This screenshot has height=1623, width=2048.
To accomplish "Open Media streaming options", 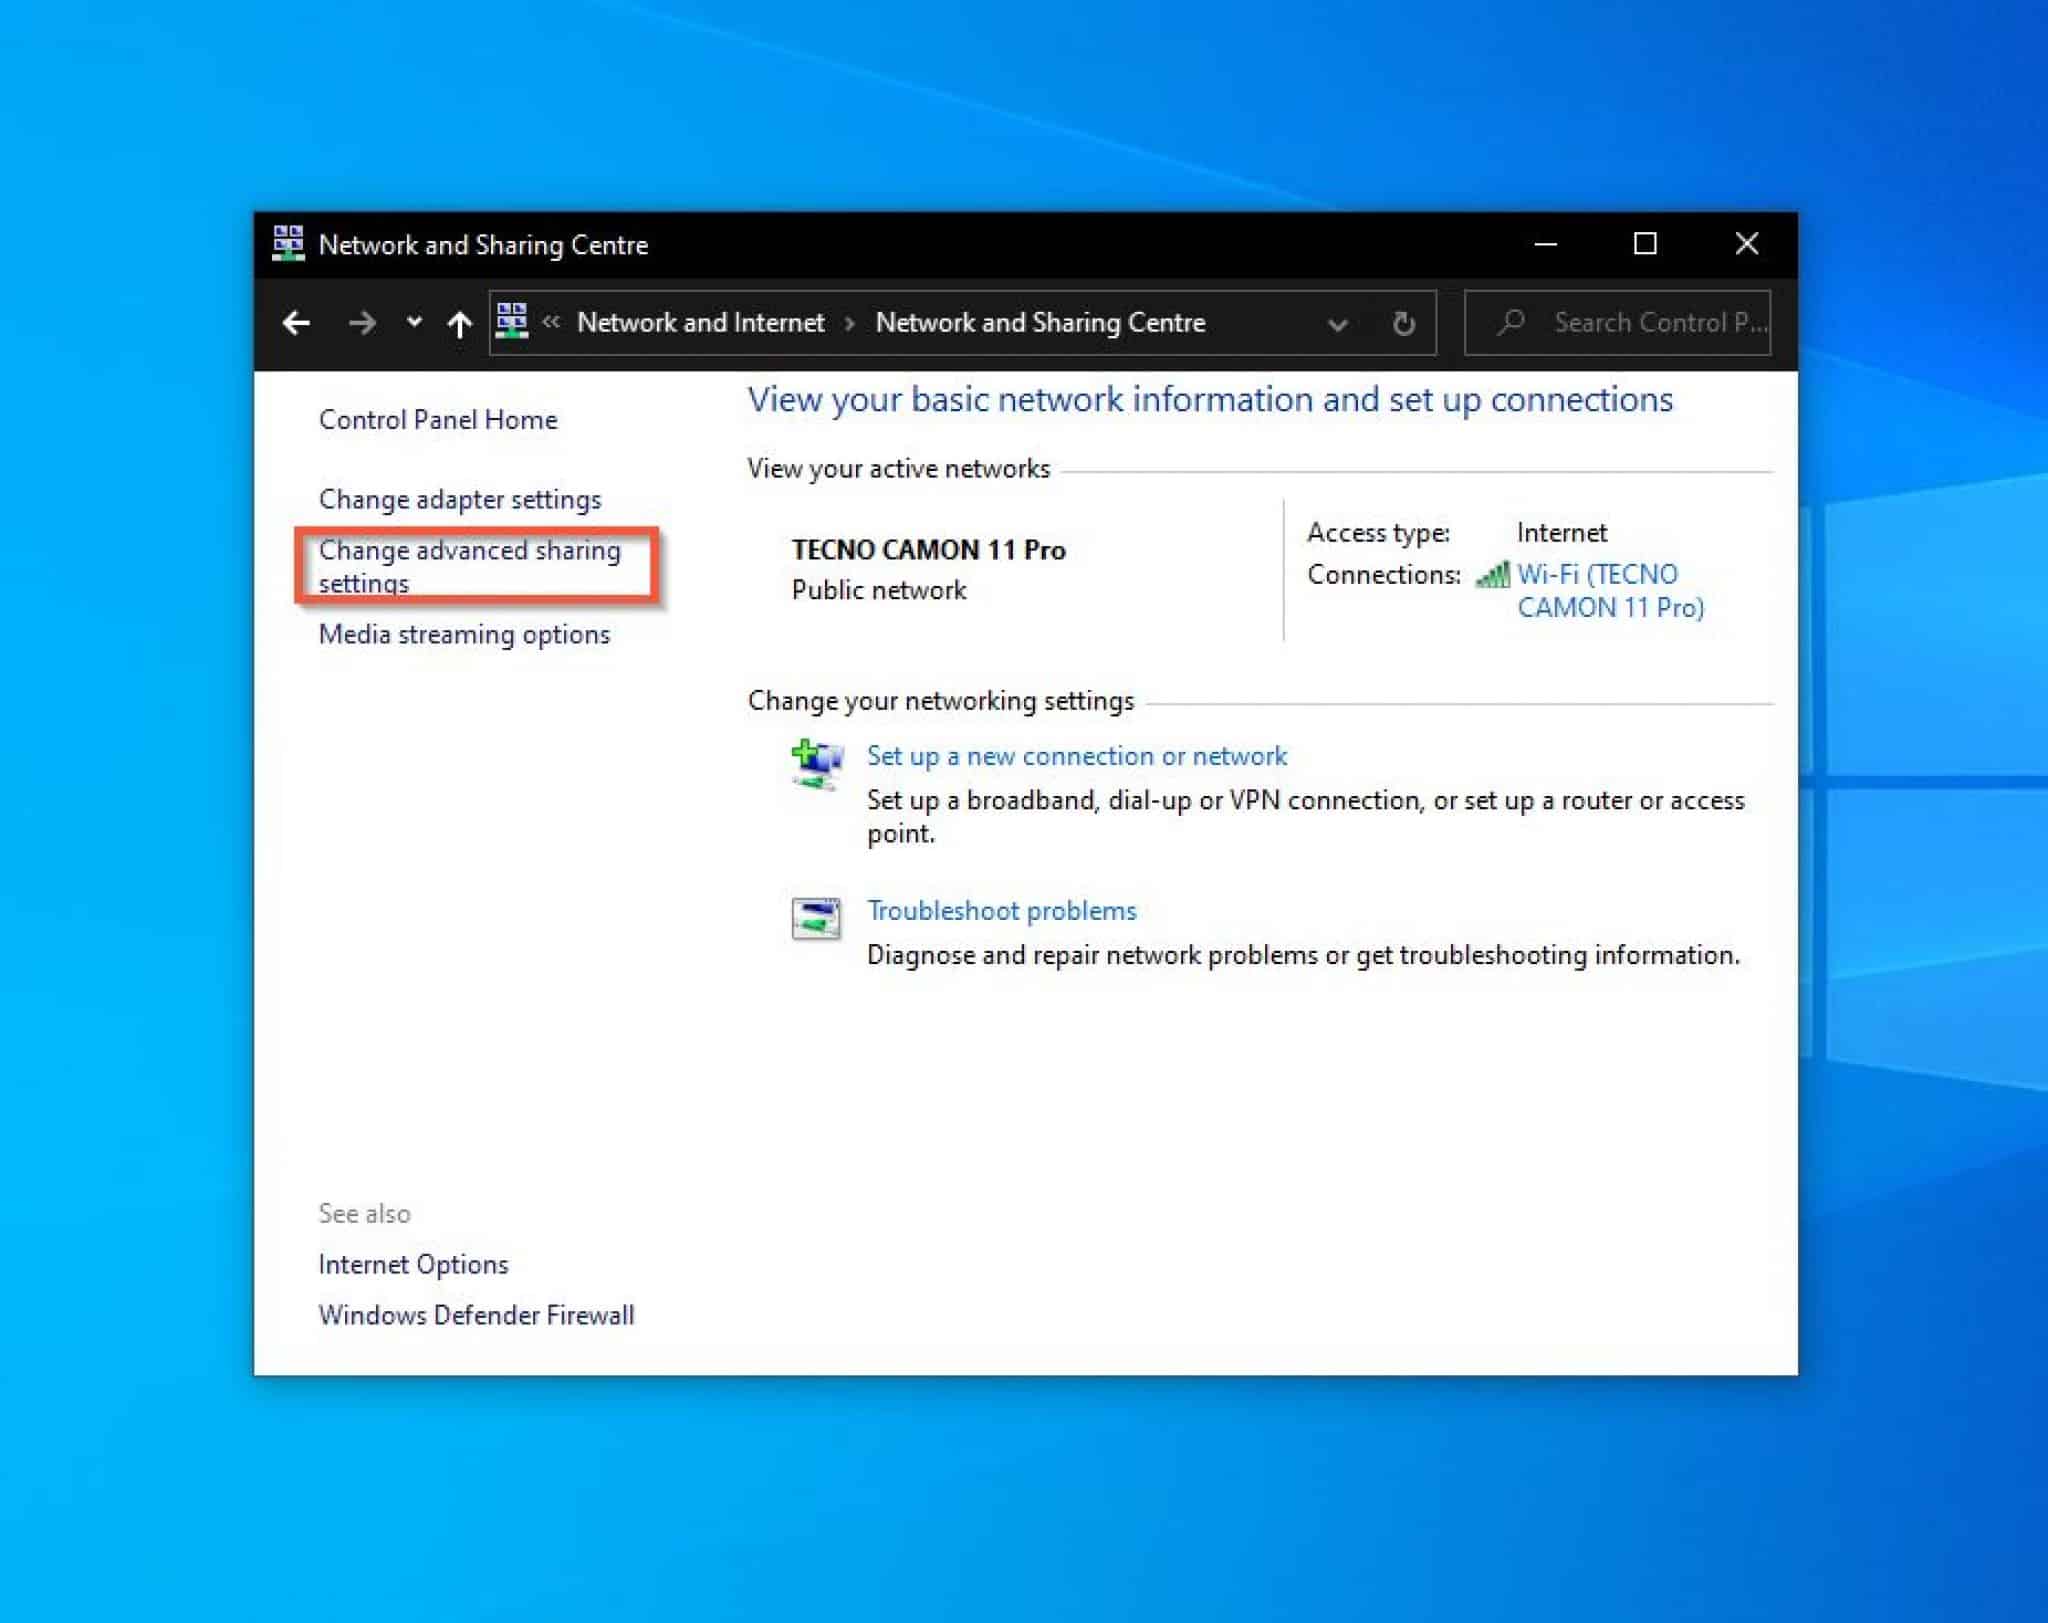I will coord(463,633).
